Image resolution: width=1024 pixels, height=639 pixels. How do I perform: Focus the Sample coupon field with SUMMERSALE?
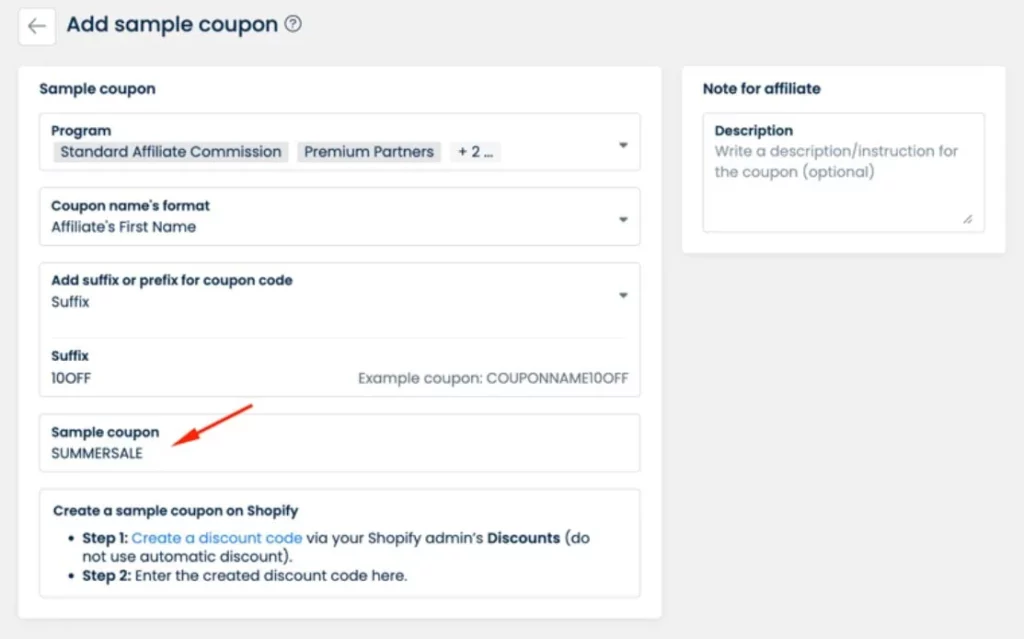pos(340,443)
